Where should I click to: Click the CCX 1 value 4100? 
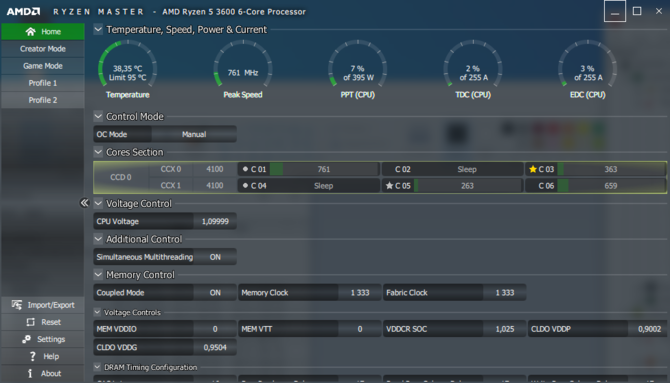pyautogui.click(x=215, y=186)
